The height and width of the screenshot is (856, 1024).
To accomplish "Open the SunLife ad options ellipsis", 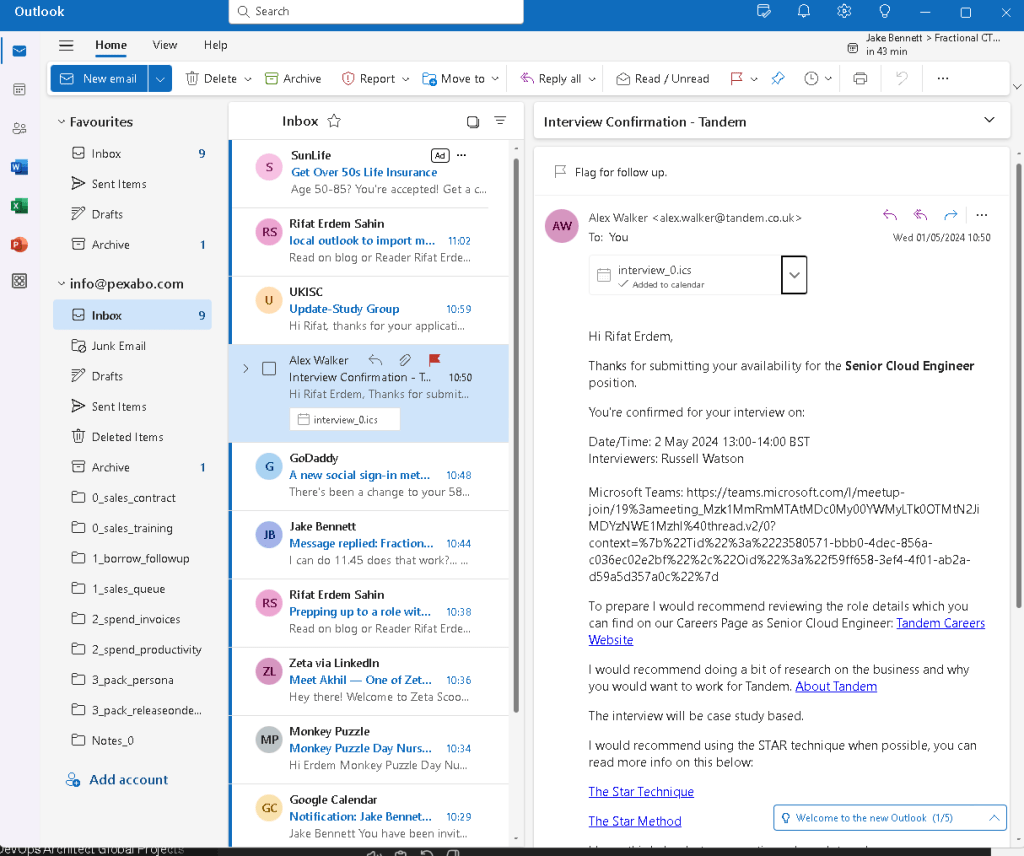I will [462, 155].
